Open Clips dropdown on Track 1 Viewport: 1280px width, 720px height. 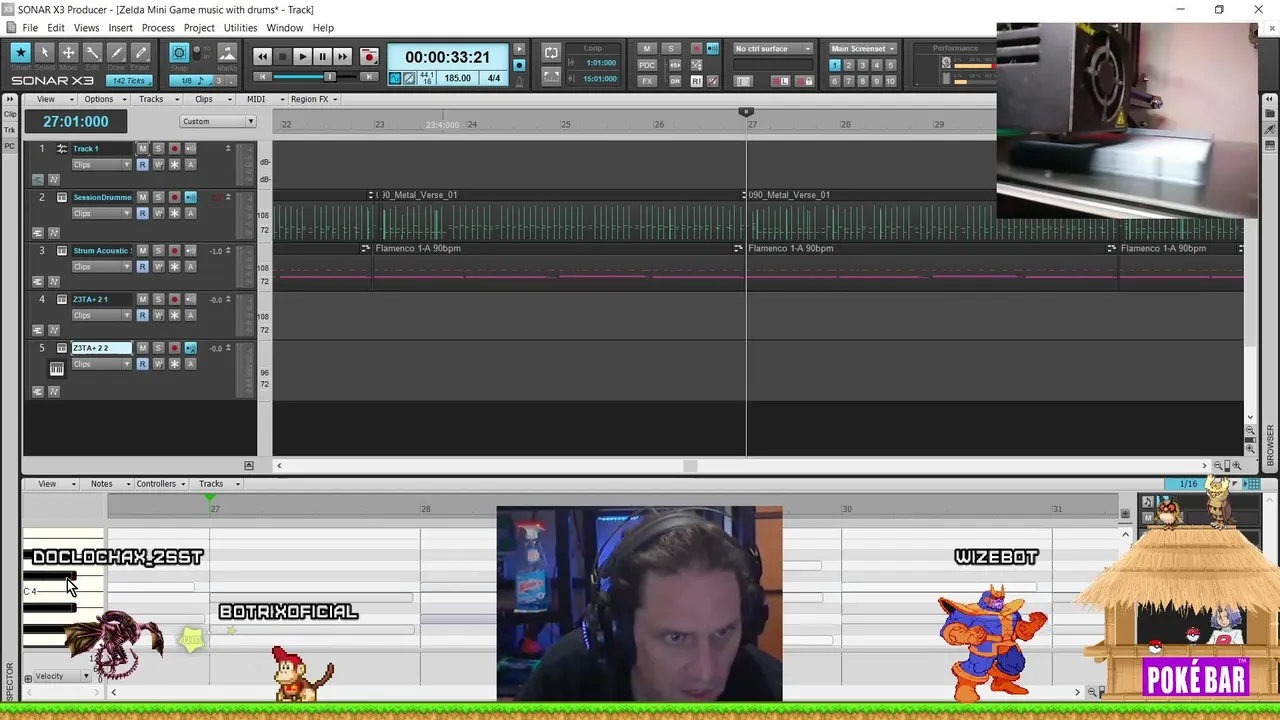click(101, 164)
